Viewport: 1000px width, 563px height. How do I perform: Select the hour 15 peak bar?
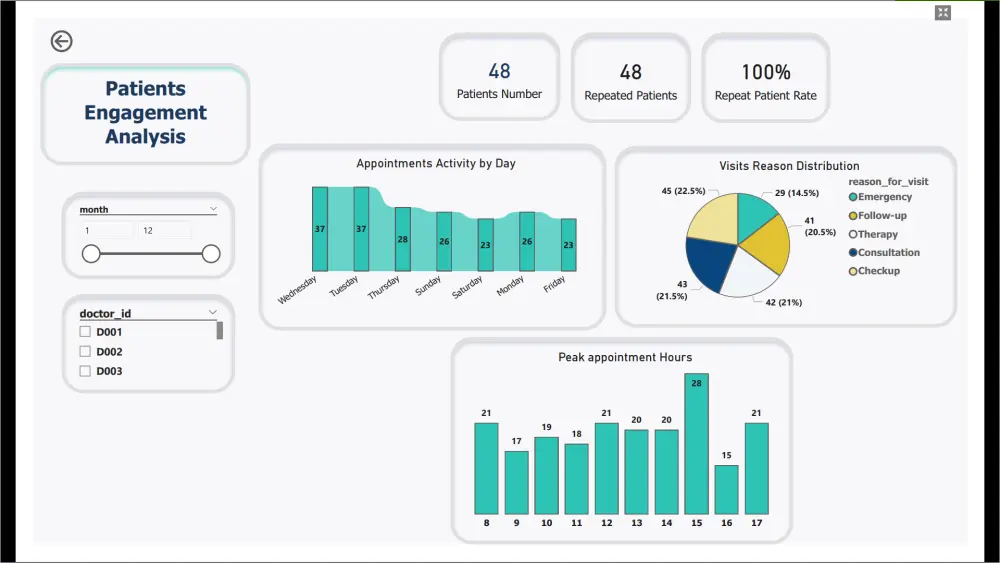(x=696, y=444)
